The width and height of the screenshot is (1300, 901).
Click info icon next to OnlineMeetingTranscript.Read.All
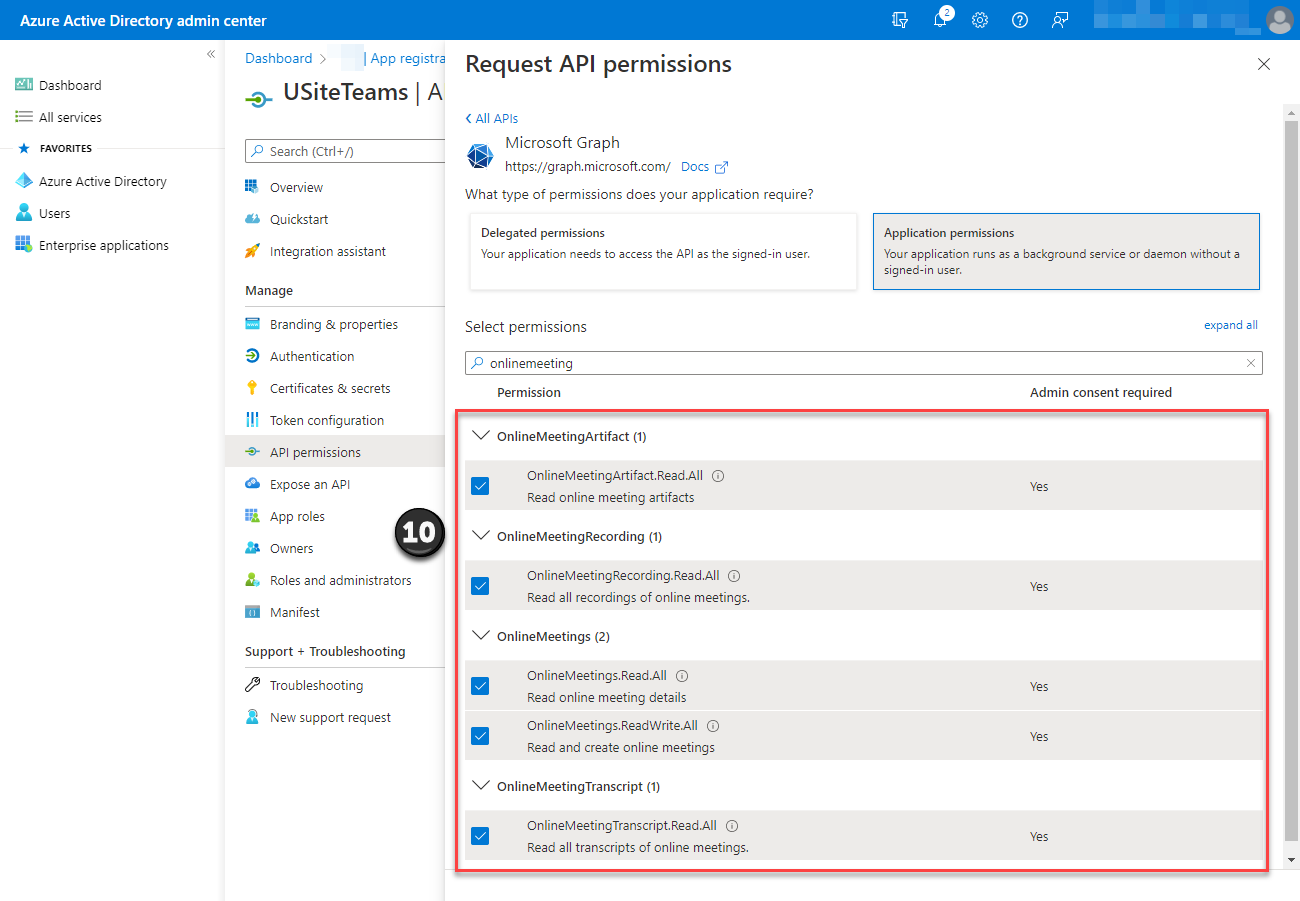coord(732,826)
